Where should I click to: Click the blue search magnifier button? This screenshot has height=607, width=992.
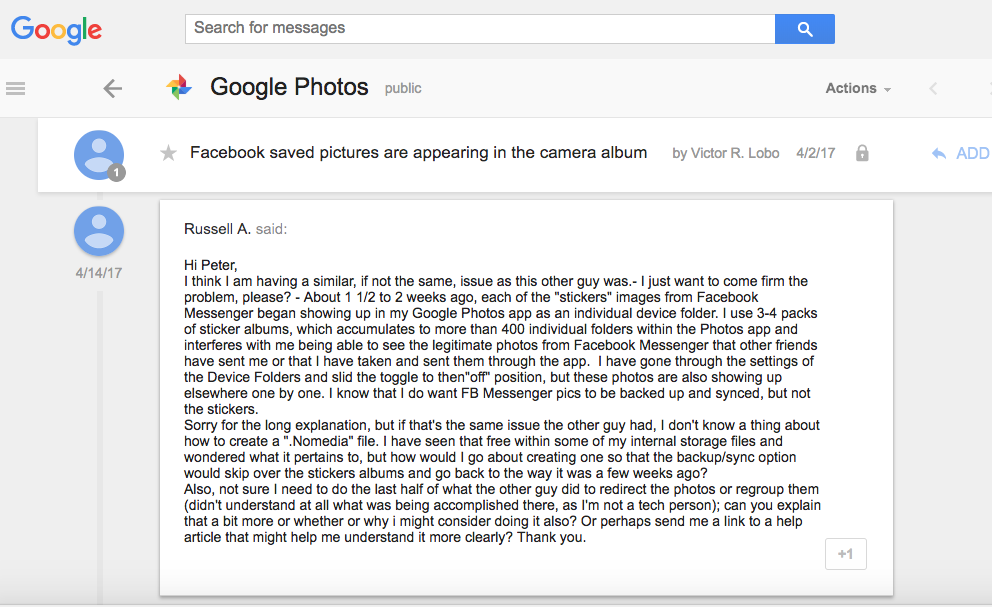[x=804, y=29]
